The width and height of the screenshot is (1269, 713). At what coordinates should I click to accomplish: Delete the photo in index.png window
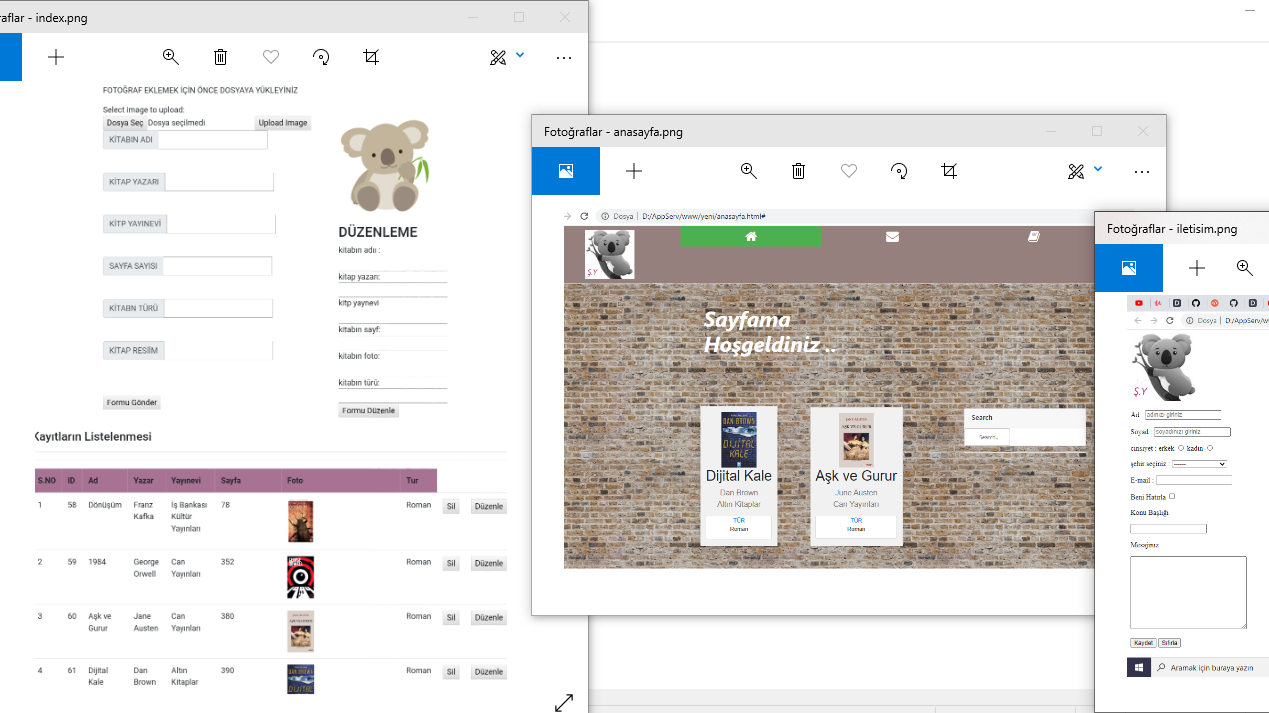coord(221,57)
